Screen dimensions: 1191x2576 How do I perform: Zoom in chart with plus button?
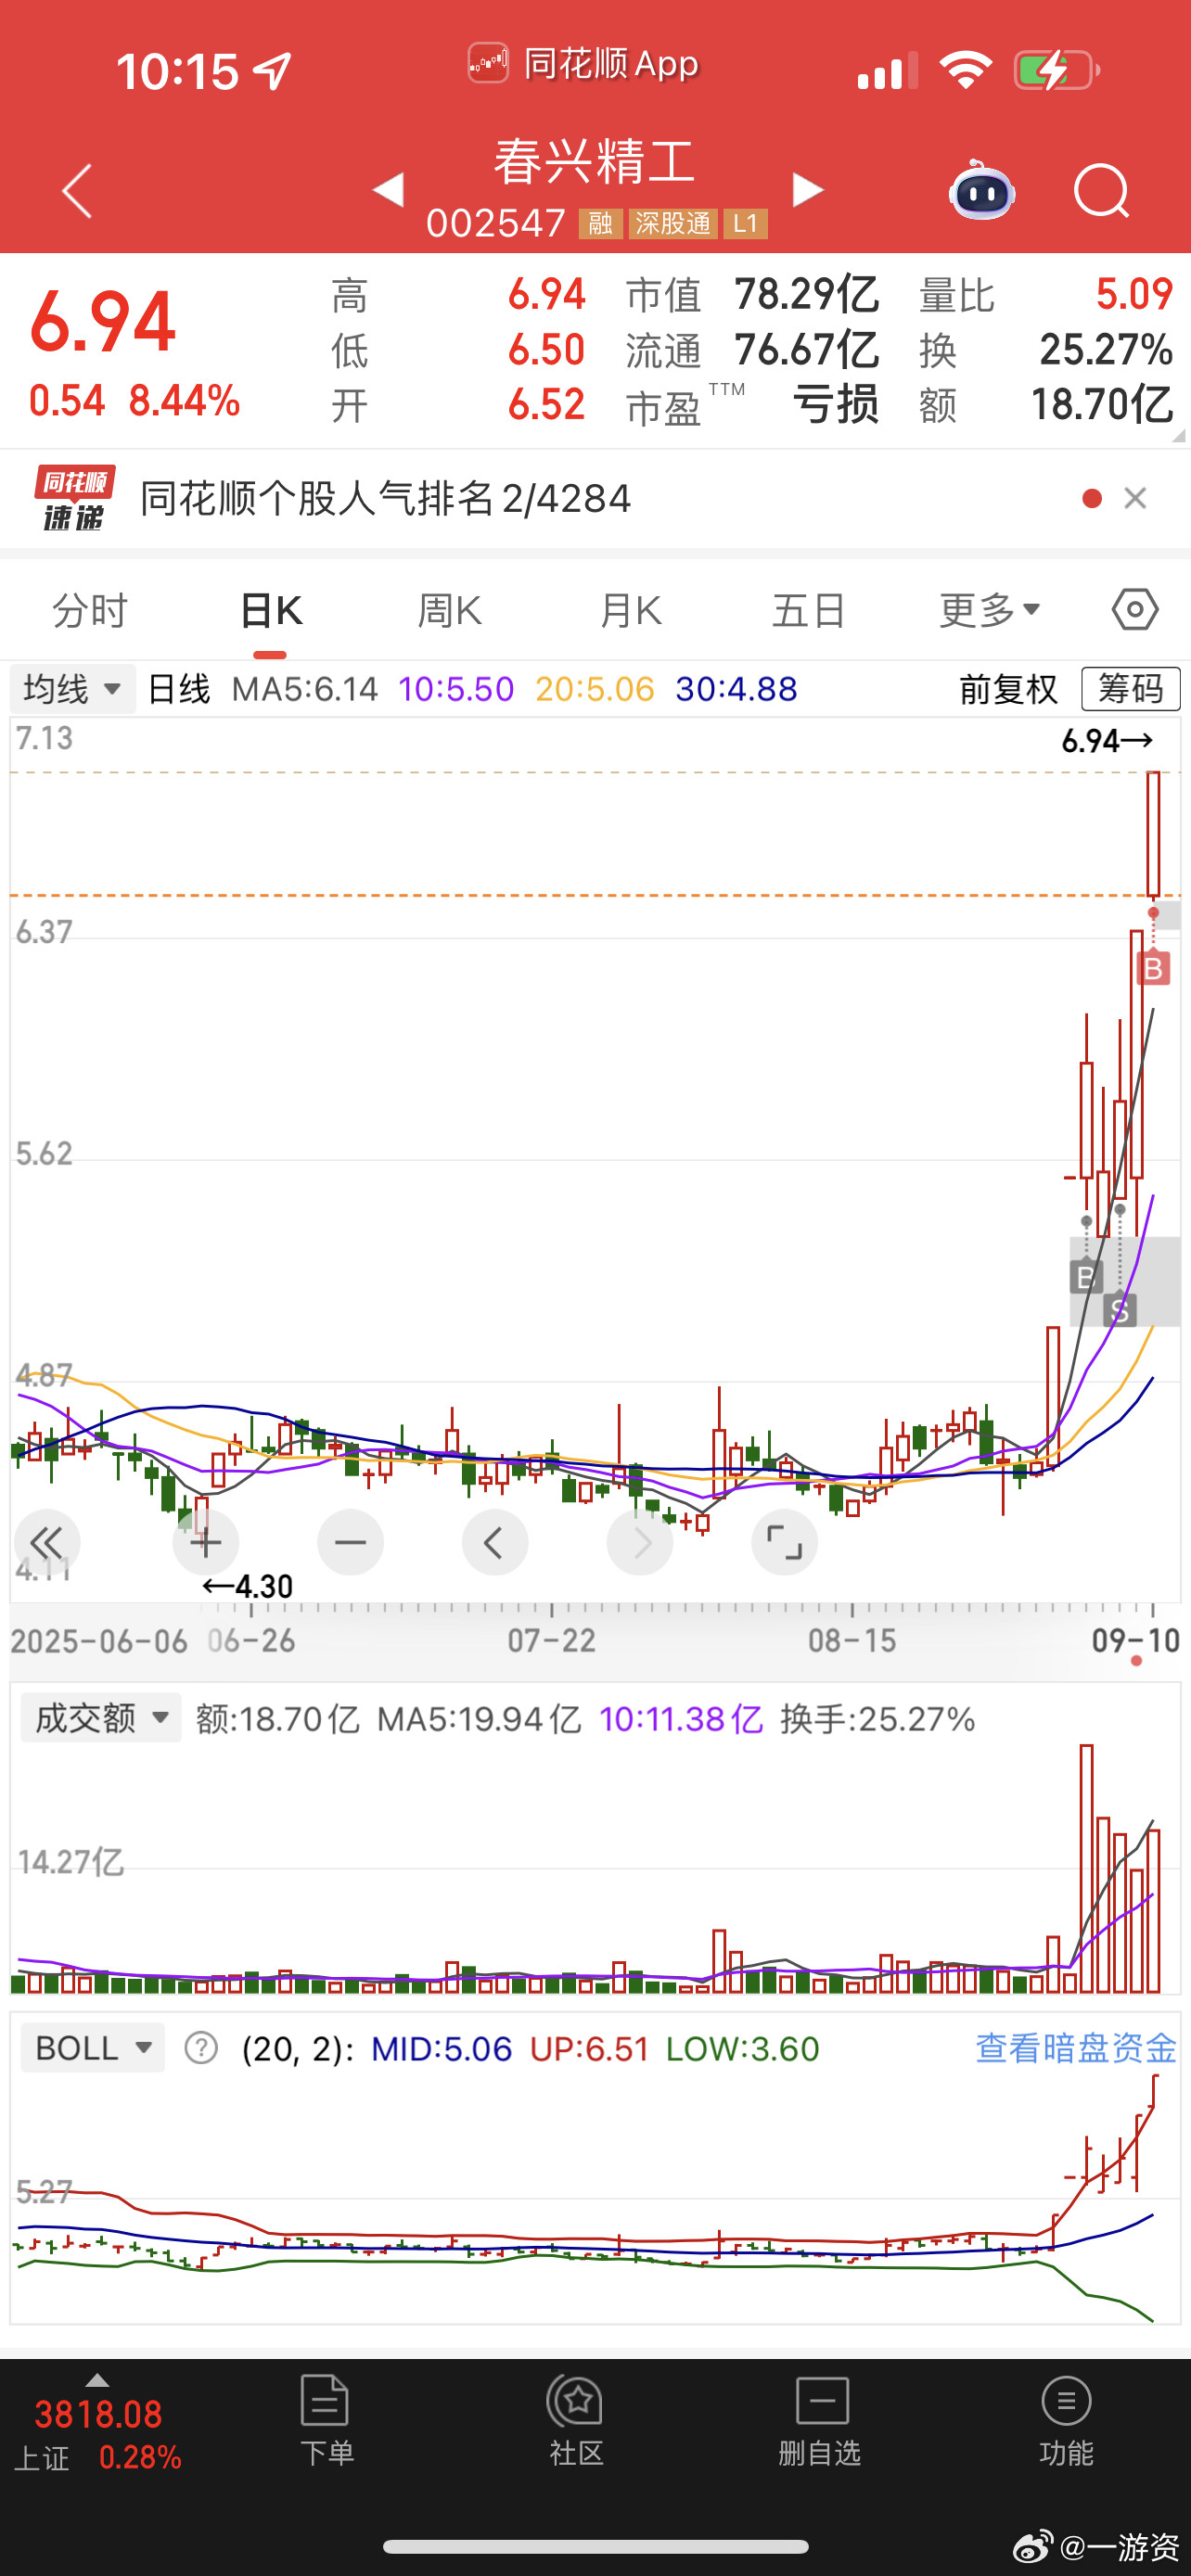pos(205,1543)
